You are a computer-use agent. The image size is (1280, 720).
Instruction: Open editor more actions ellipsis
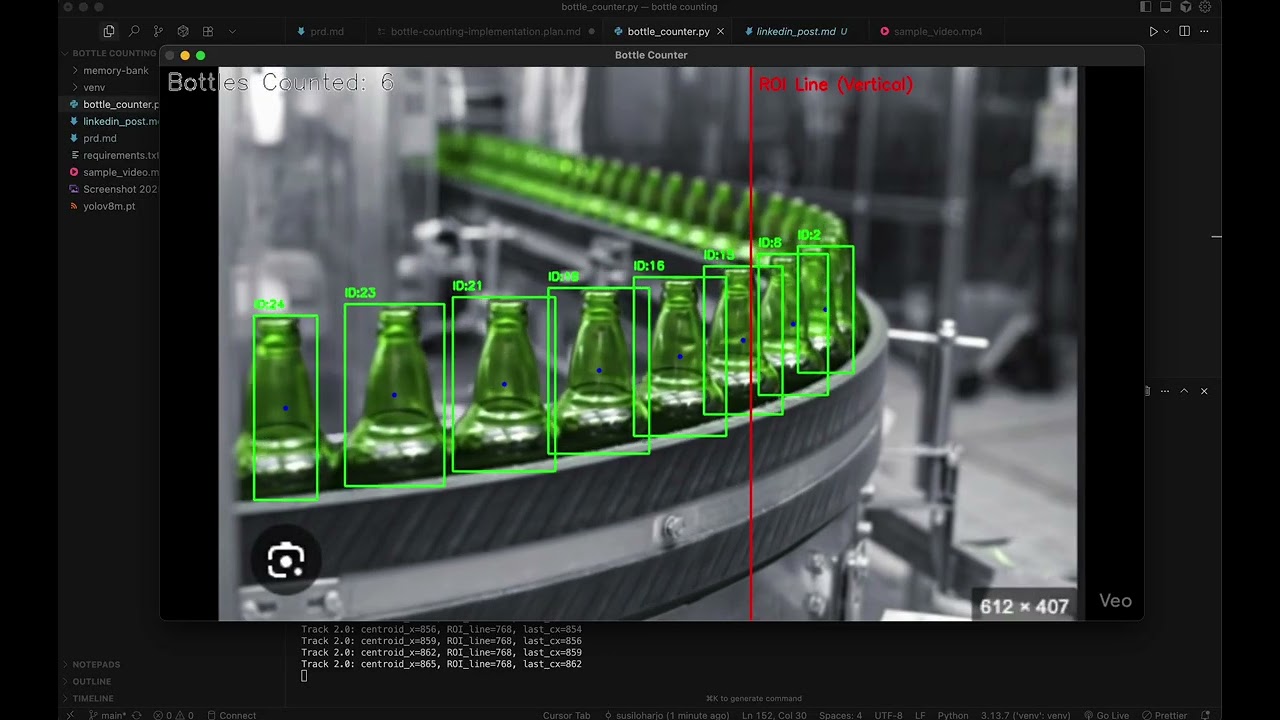pyautogui.click(x=1206, y=31)
